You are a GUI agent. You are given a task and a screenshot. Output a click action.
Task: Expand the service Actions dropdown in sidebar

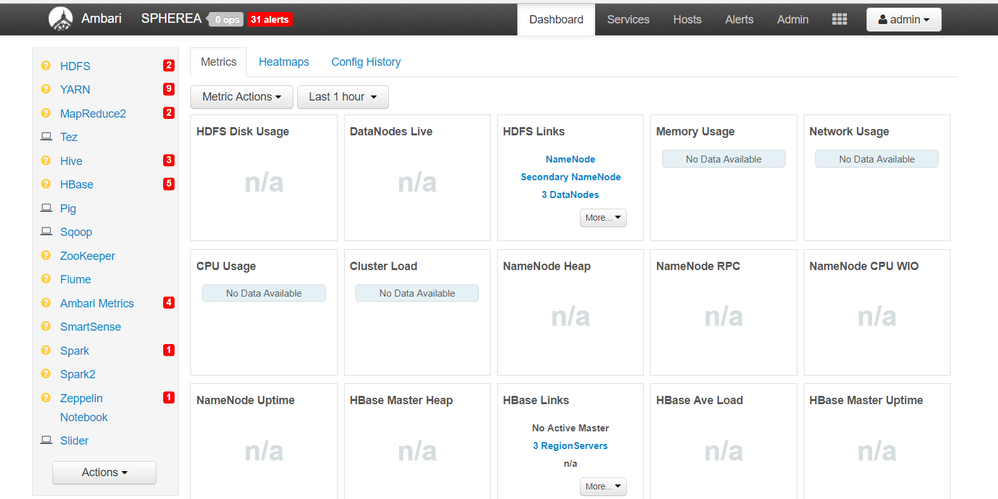pos(104,472)
